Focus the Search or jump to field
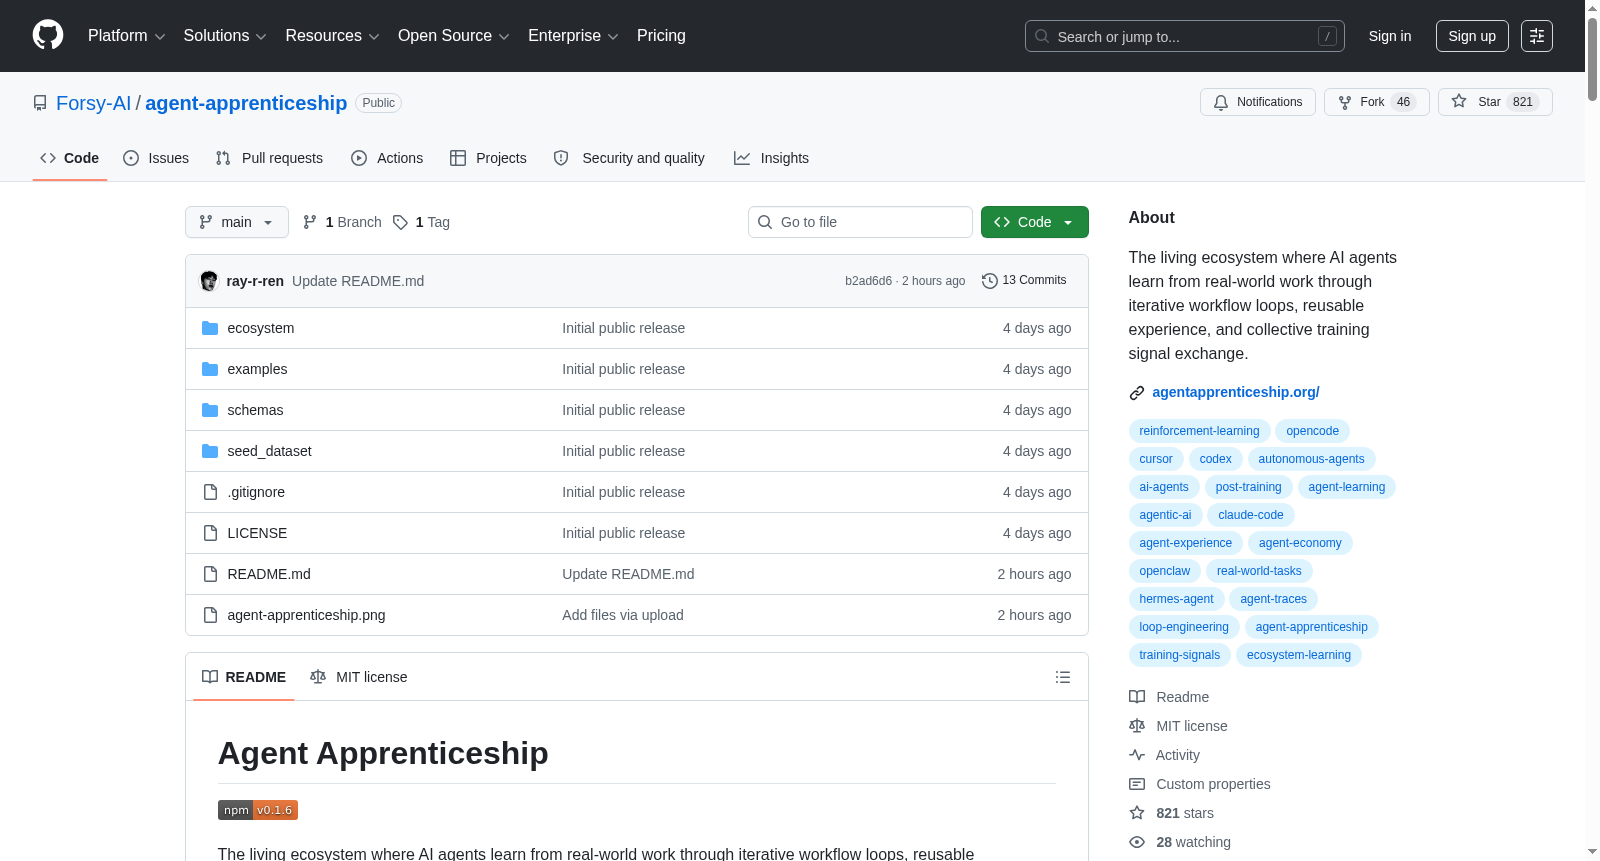The image size is (1600, 861). point(1185,36)
